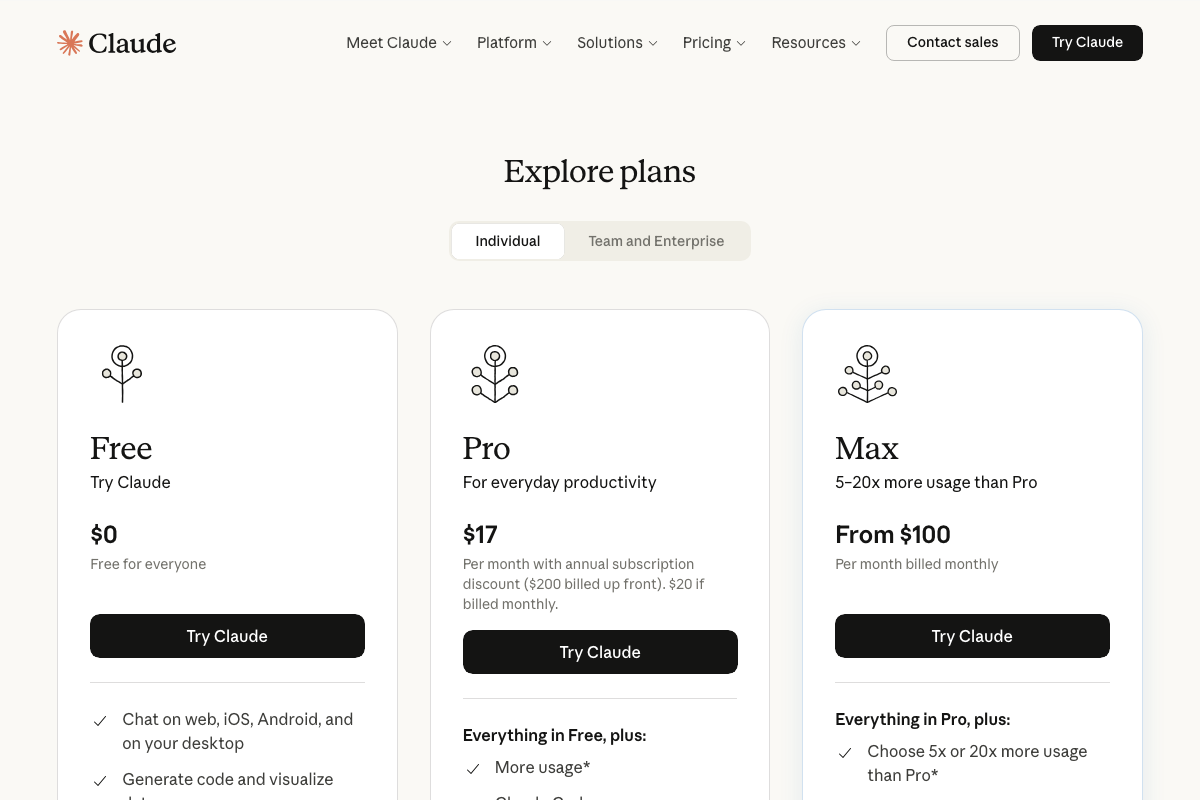The height and width of the screenshot is (800, 1200).
Task: Switch to the Team and Enterprise tab
Action: pyautogui.click(x=656, y=241)
